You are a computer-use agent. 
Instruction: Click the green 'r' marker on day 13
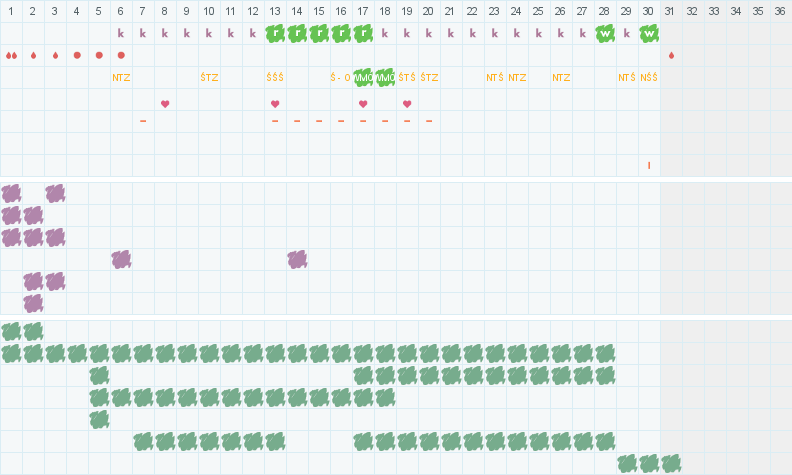pyautogui.click(x=275, y=33)
